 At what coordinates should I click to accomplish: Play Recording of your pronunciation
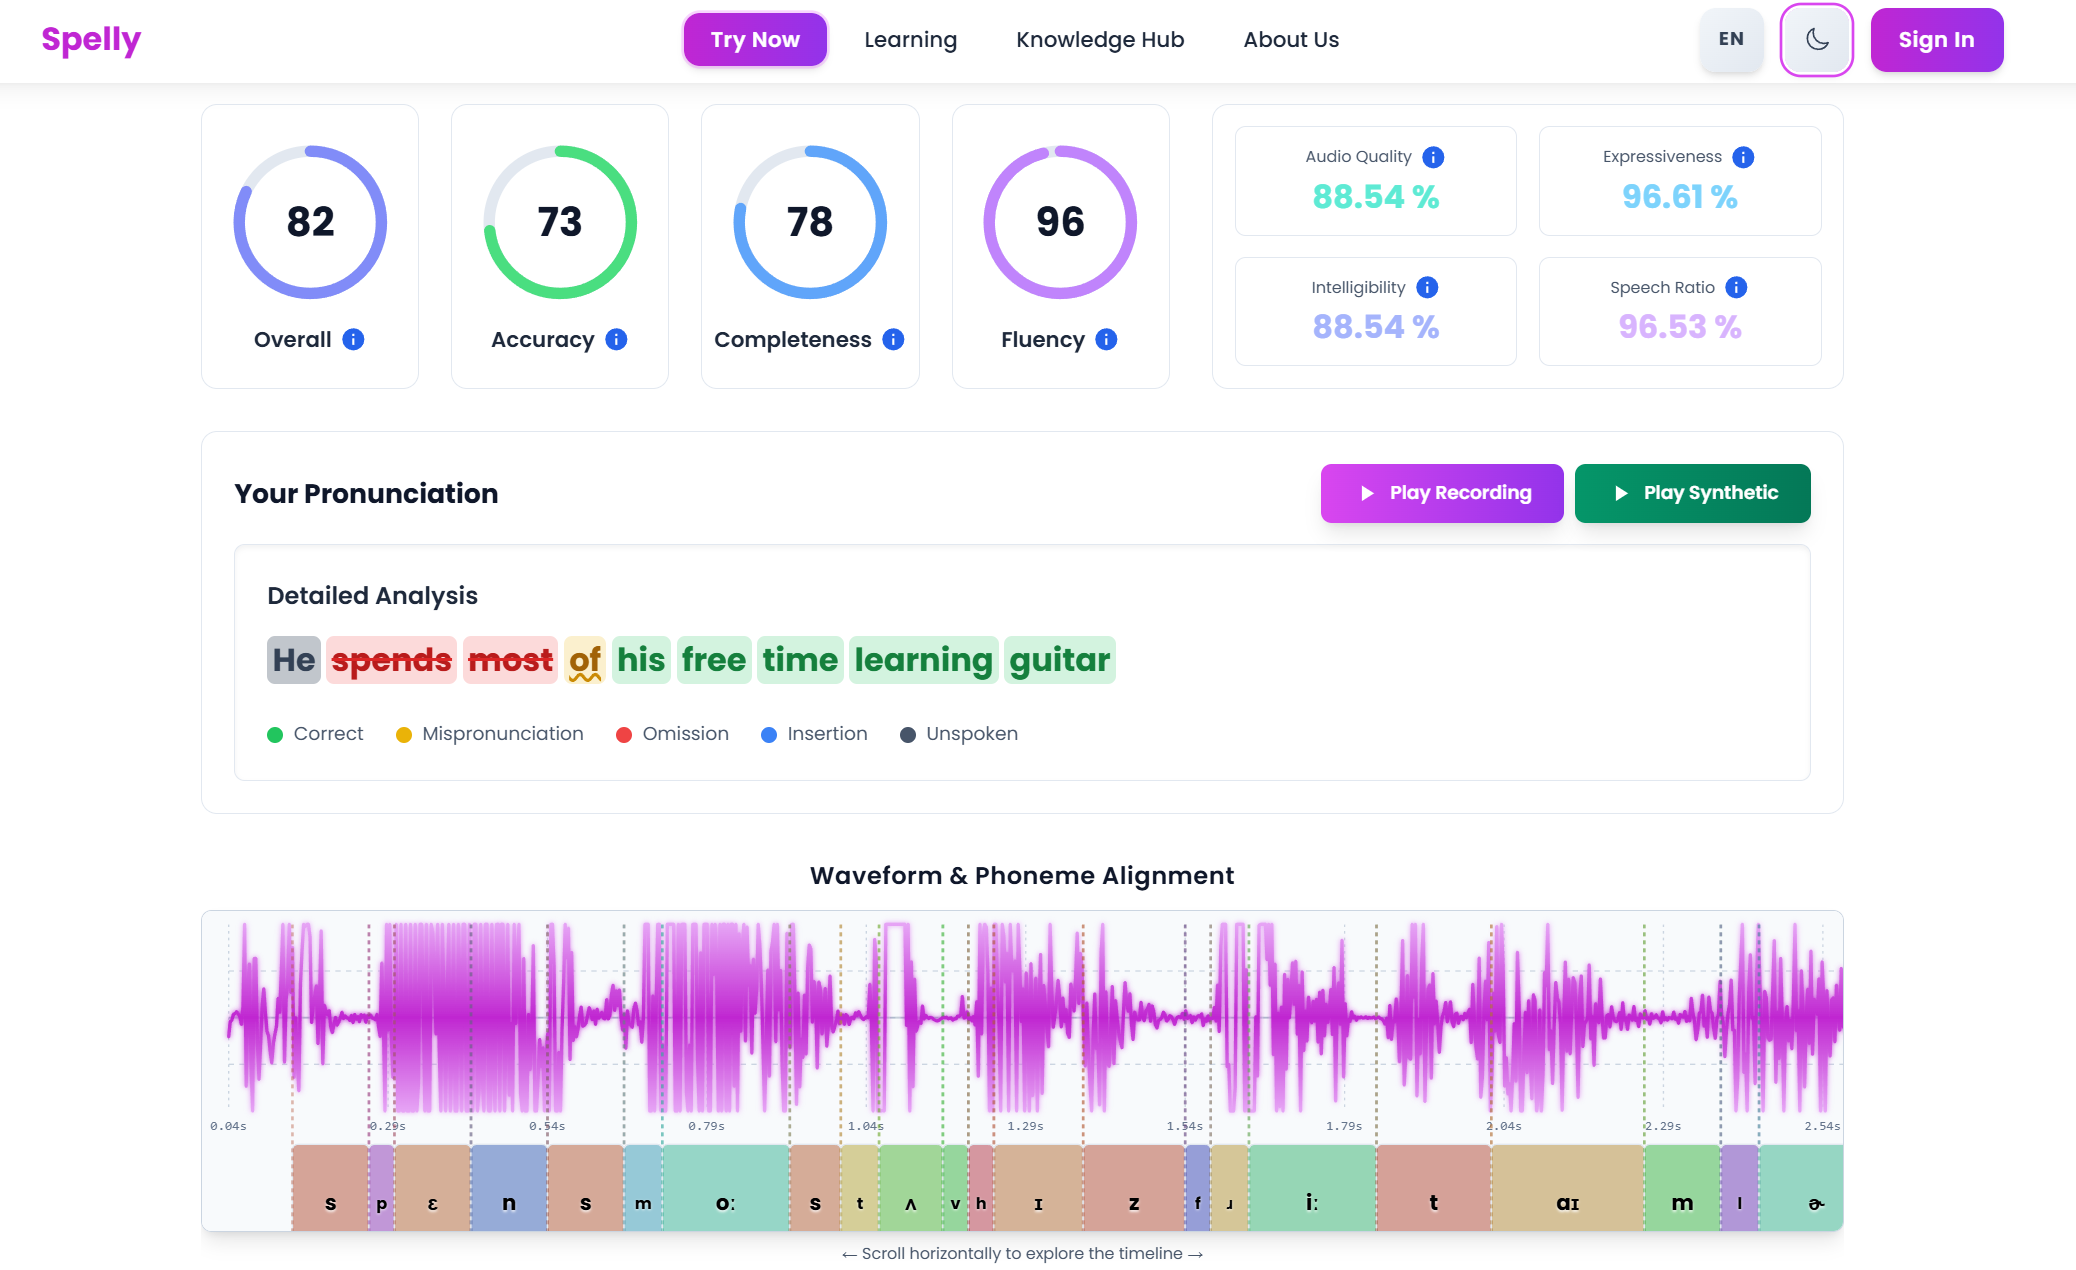(x=1441, y=493)
